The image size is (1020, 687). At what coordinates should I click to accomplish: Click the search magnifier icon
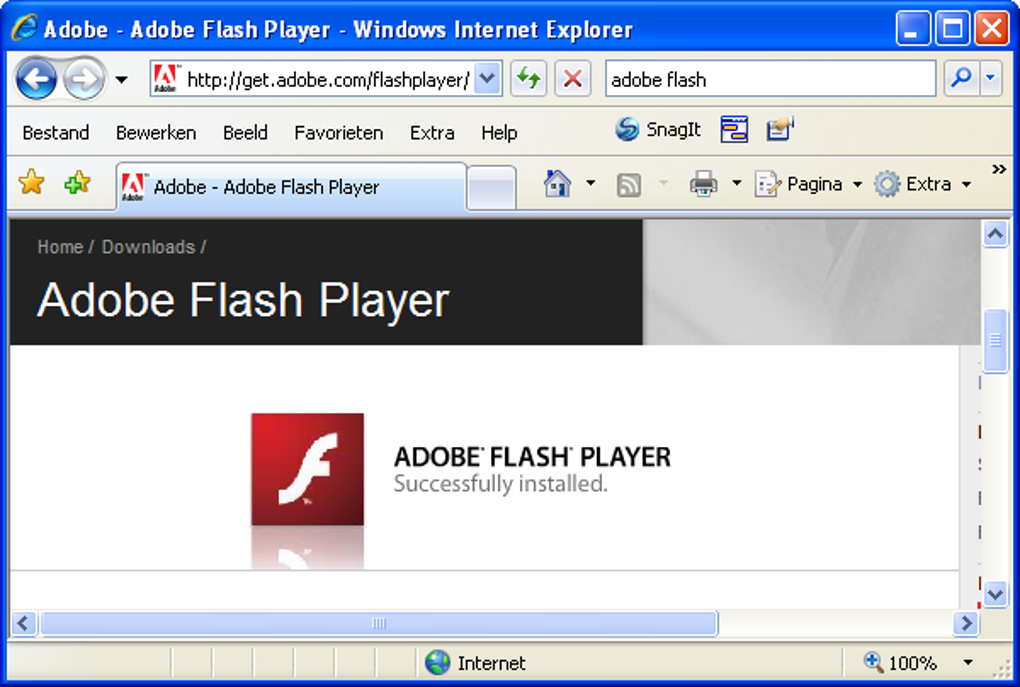[959, 78]
